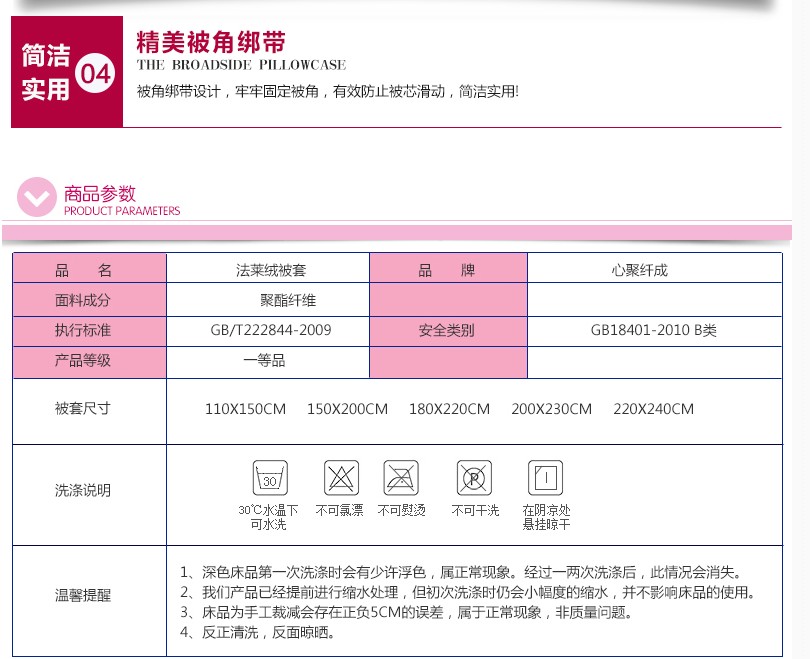Click the 150X200CM size
The image size is (810, 659).
(x=347, y=409)
